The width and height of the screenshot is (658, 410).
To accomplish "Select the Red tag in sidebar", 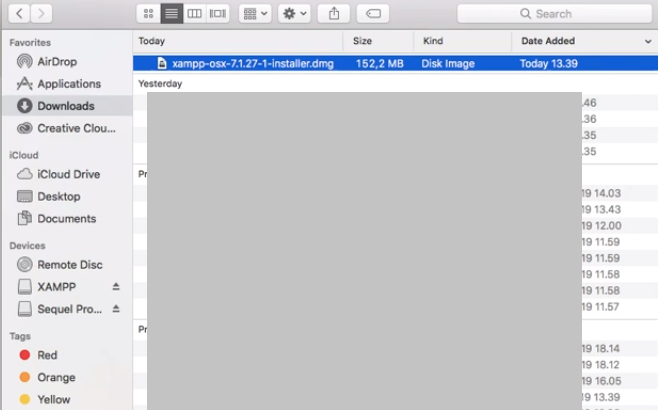I will [x=47, y=355].
